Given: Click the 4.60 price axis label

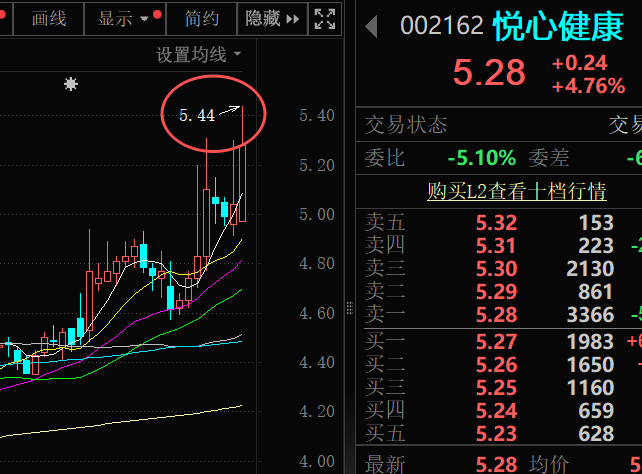Looking at the screenshot, I should [x=317, y=314].
